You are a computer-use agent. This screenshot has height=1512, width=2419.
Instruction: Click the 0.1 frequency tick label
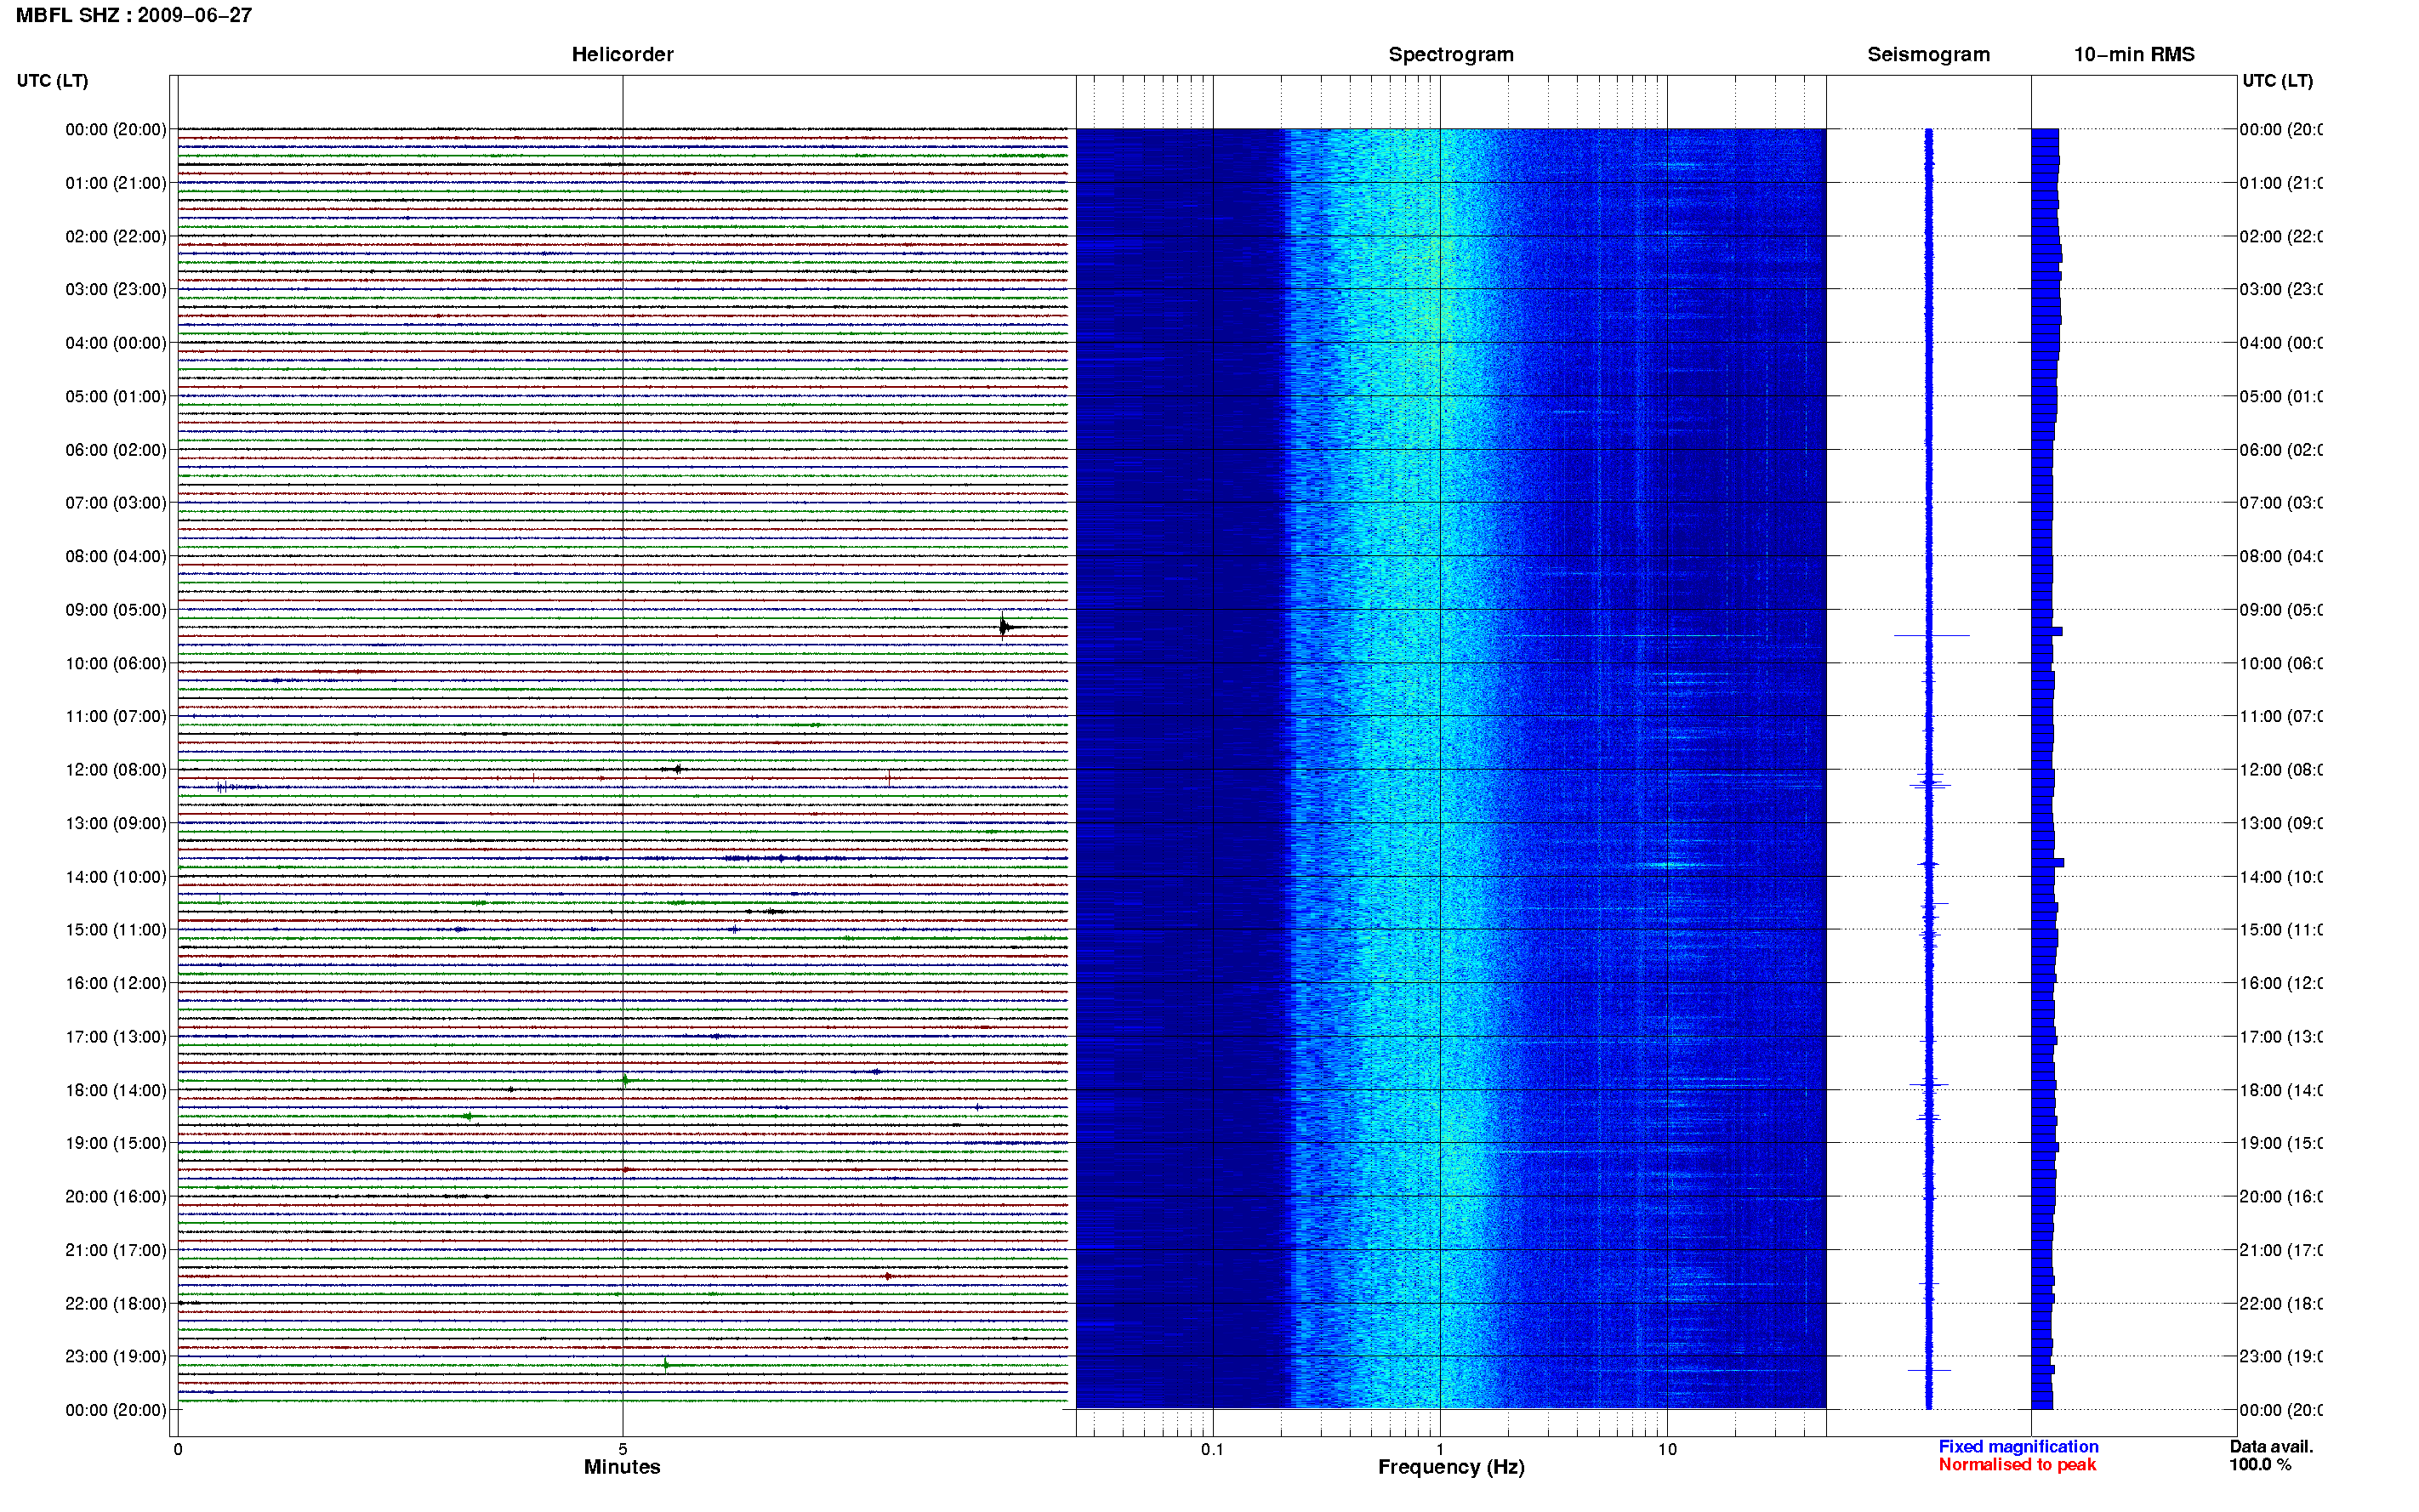point(1212,1449)
